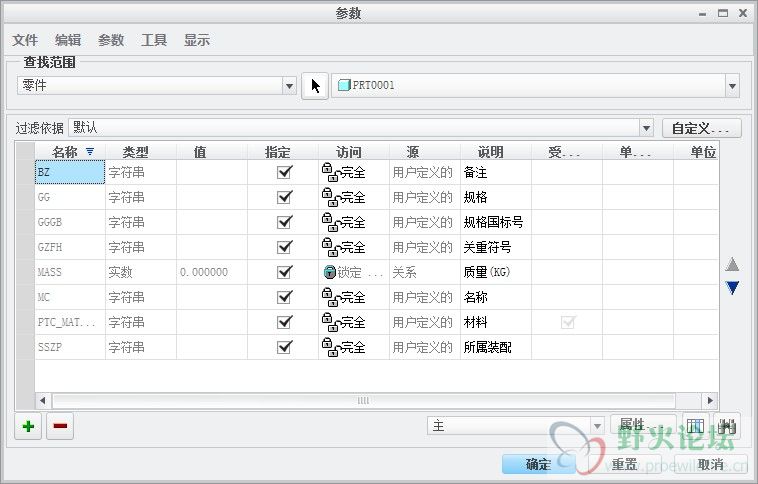Viewport: 758px width, 484px height.
Task: Click the lock access icon in SSZP row
Action: pyautogui.click(x=330, y=347)
